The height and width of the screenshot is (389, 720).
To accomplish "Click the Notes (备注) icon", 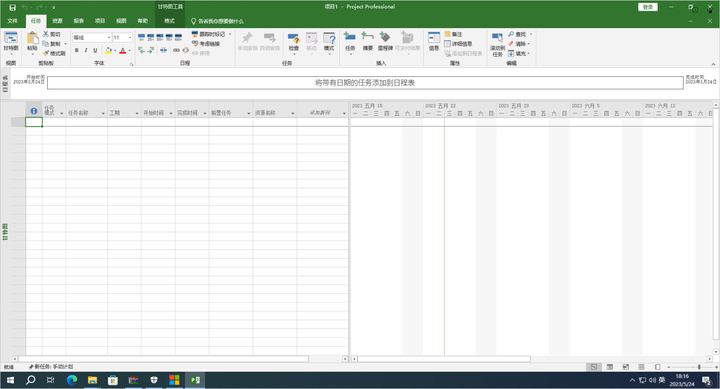I will point(448,34).
